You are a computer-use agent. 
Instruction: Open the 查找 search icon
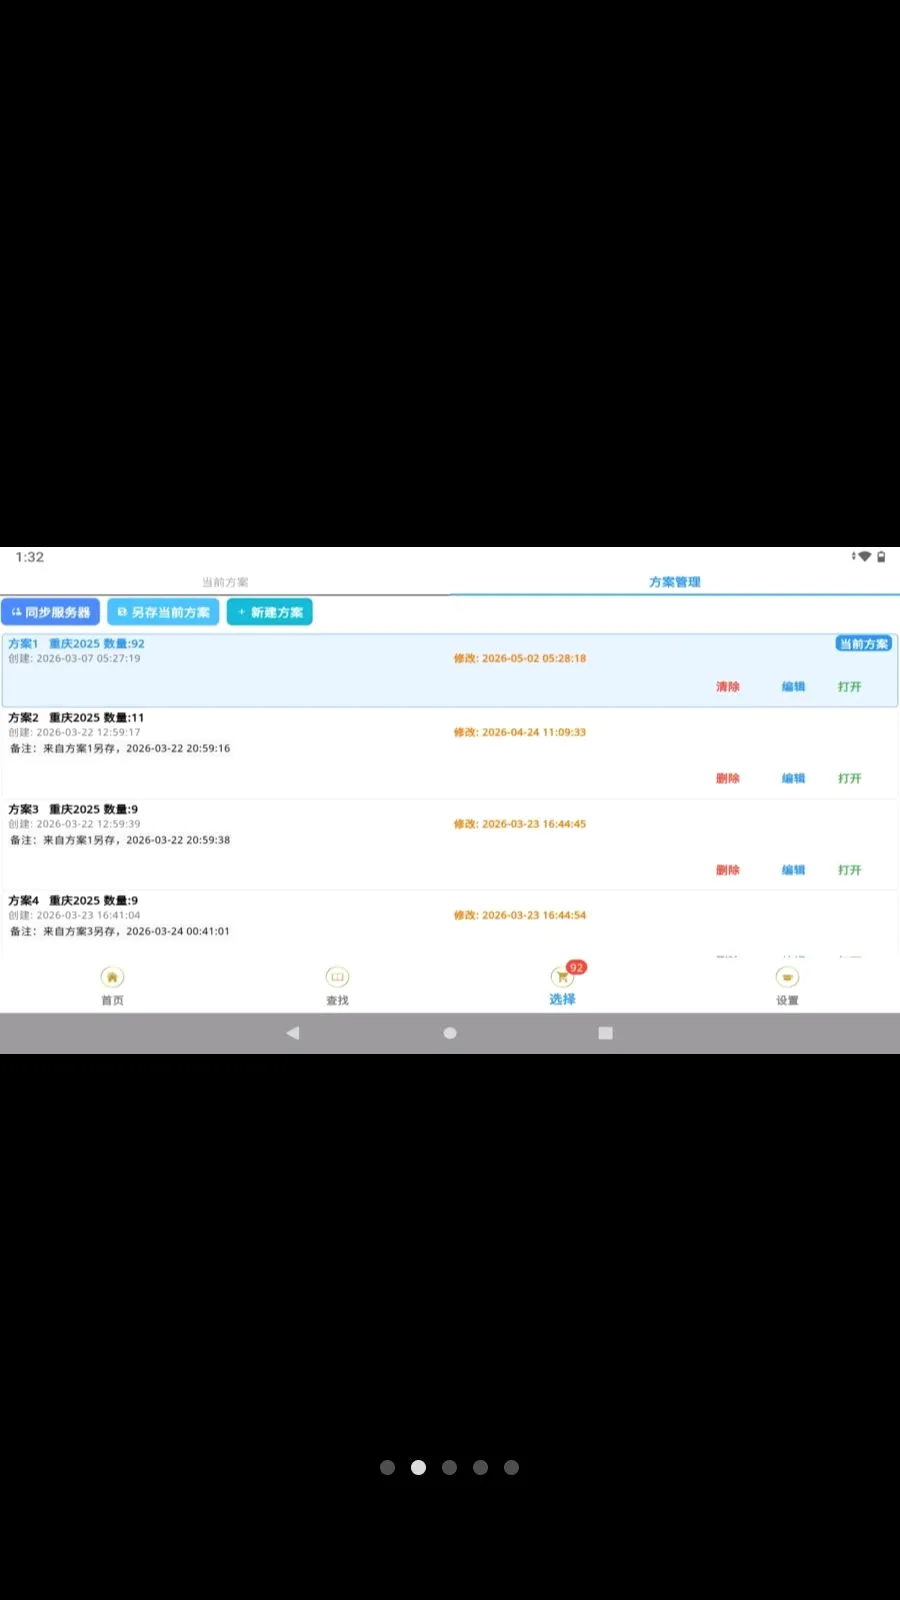point(337,977)
